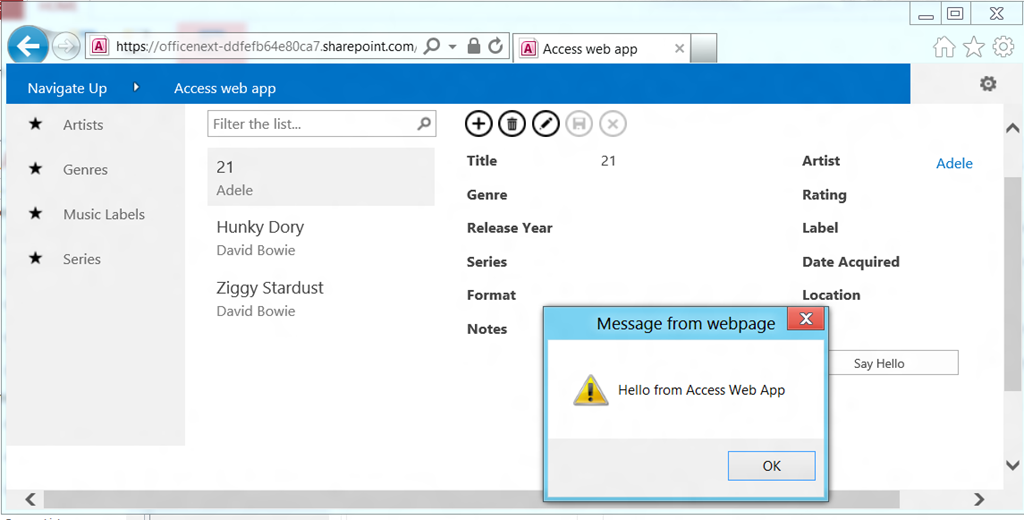Click the Delete record trash icon
1024x520 pixels.
click(x=512, y=123)
